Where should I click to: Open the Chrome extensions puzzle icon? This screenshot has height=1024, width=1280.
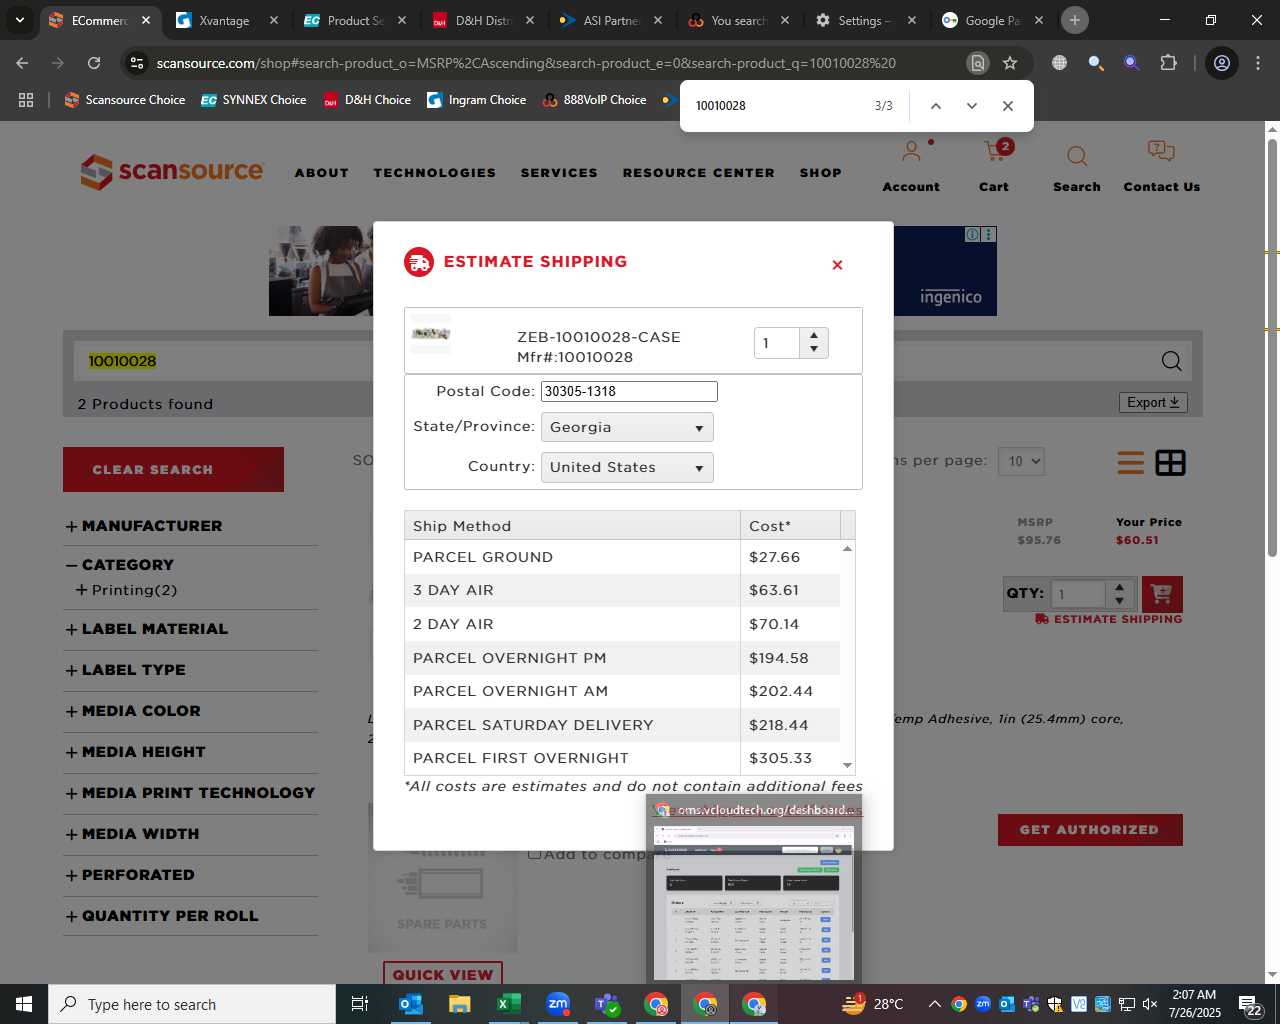(1168, 63)
